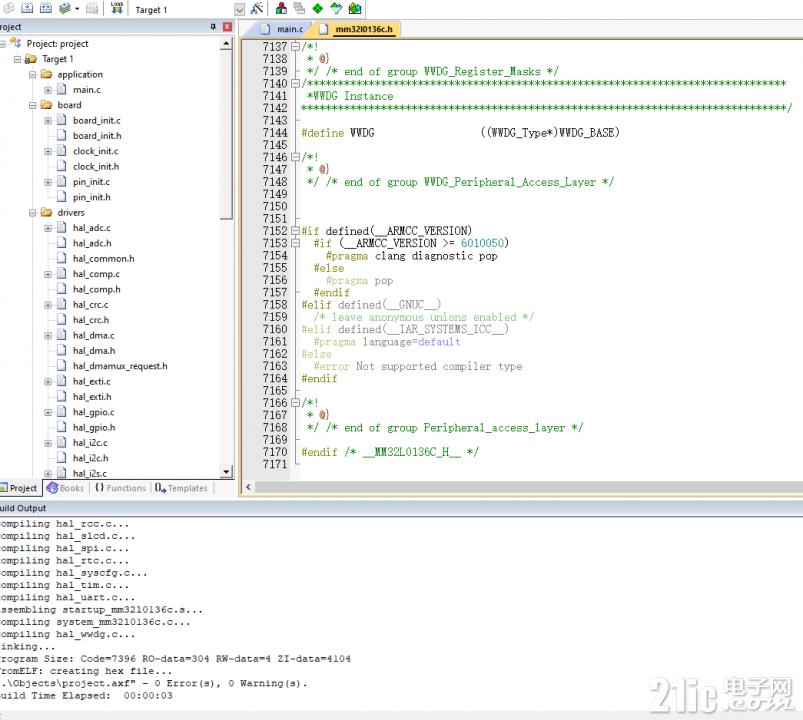Click the Manage Project Items blocks icon
The image size is (803, 720).
point(281,8)
